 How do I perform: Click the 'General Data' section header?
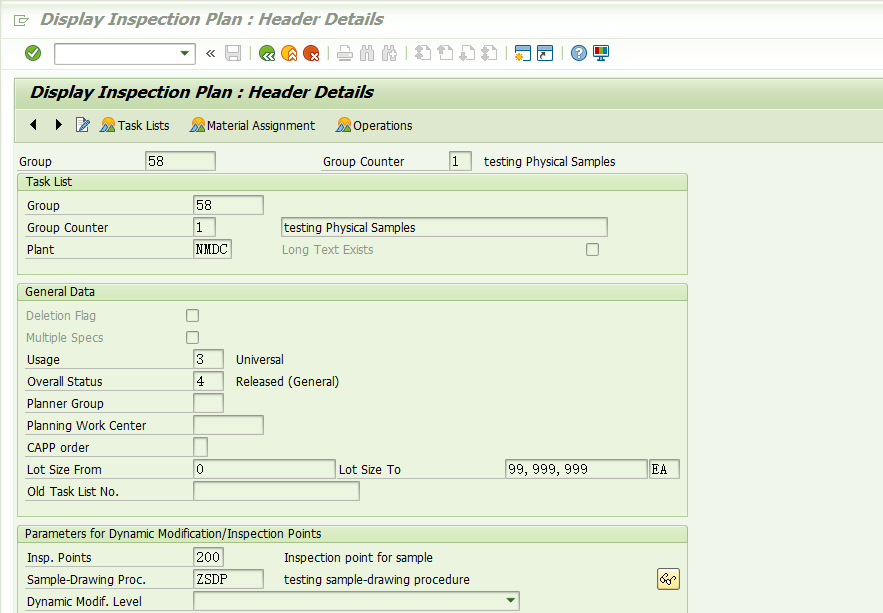60,292
